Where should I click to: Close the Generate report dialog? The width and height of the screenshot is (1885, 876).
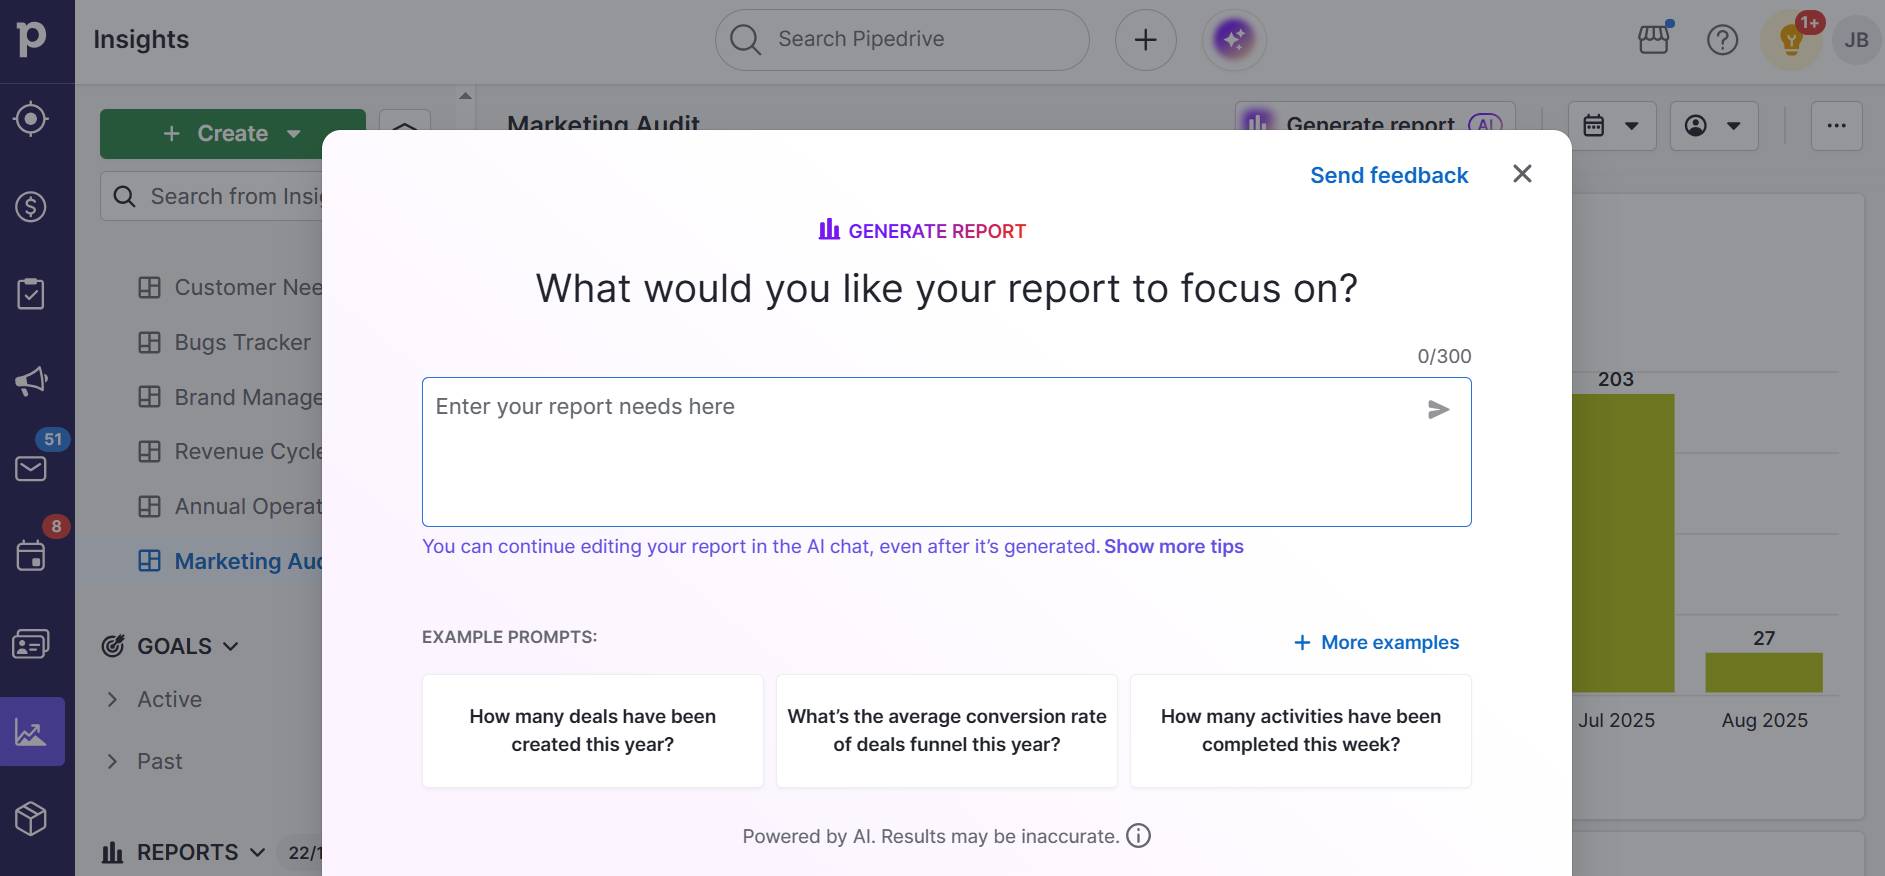point(1522,174)
